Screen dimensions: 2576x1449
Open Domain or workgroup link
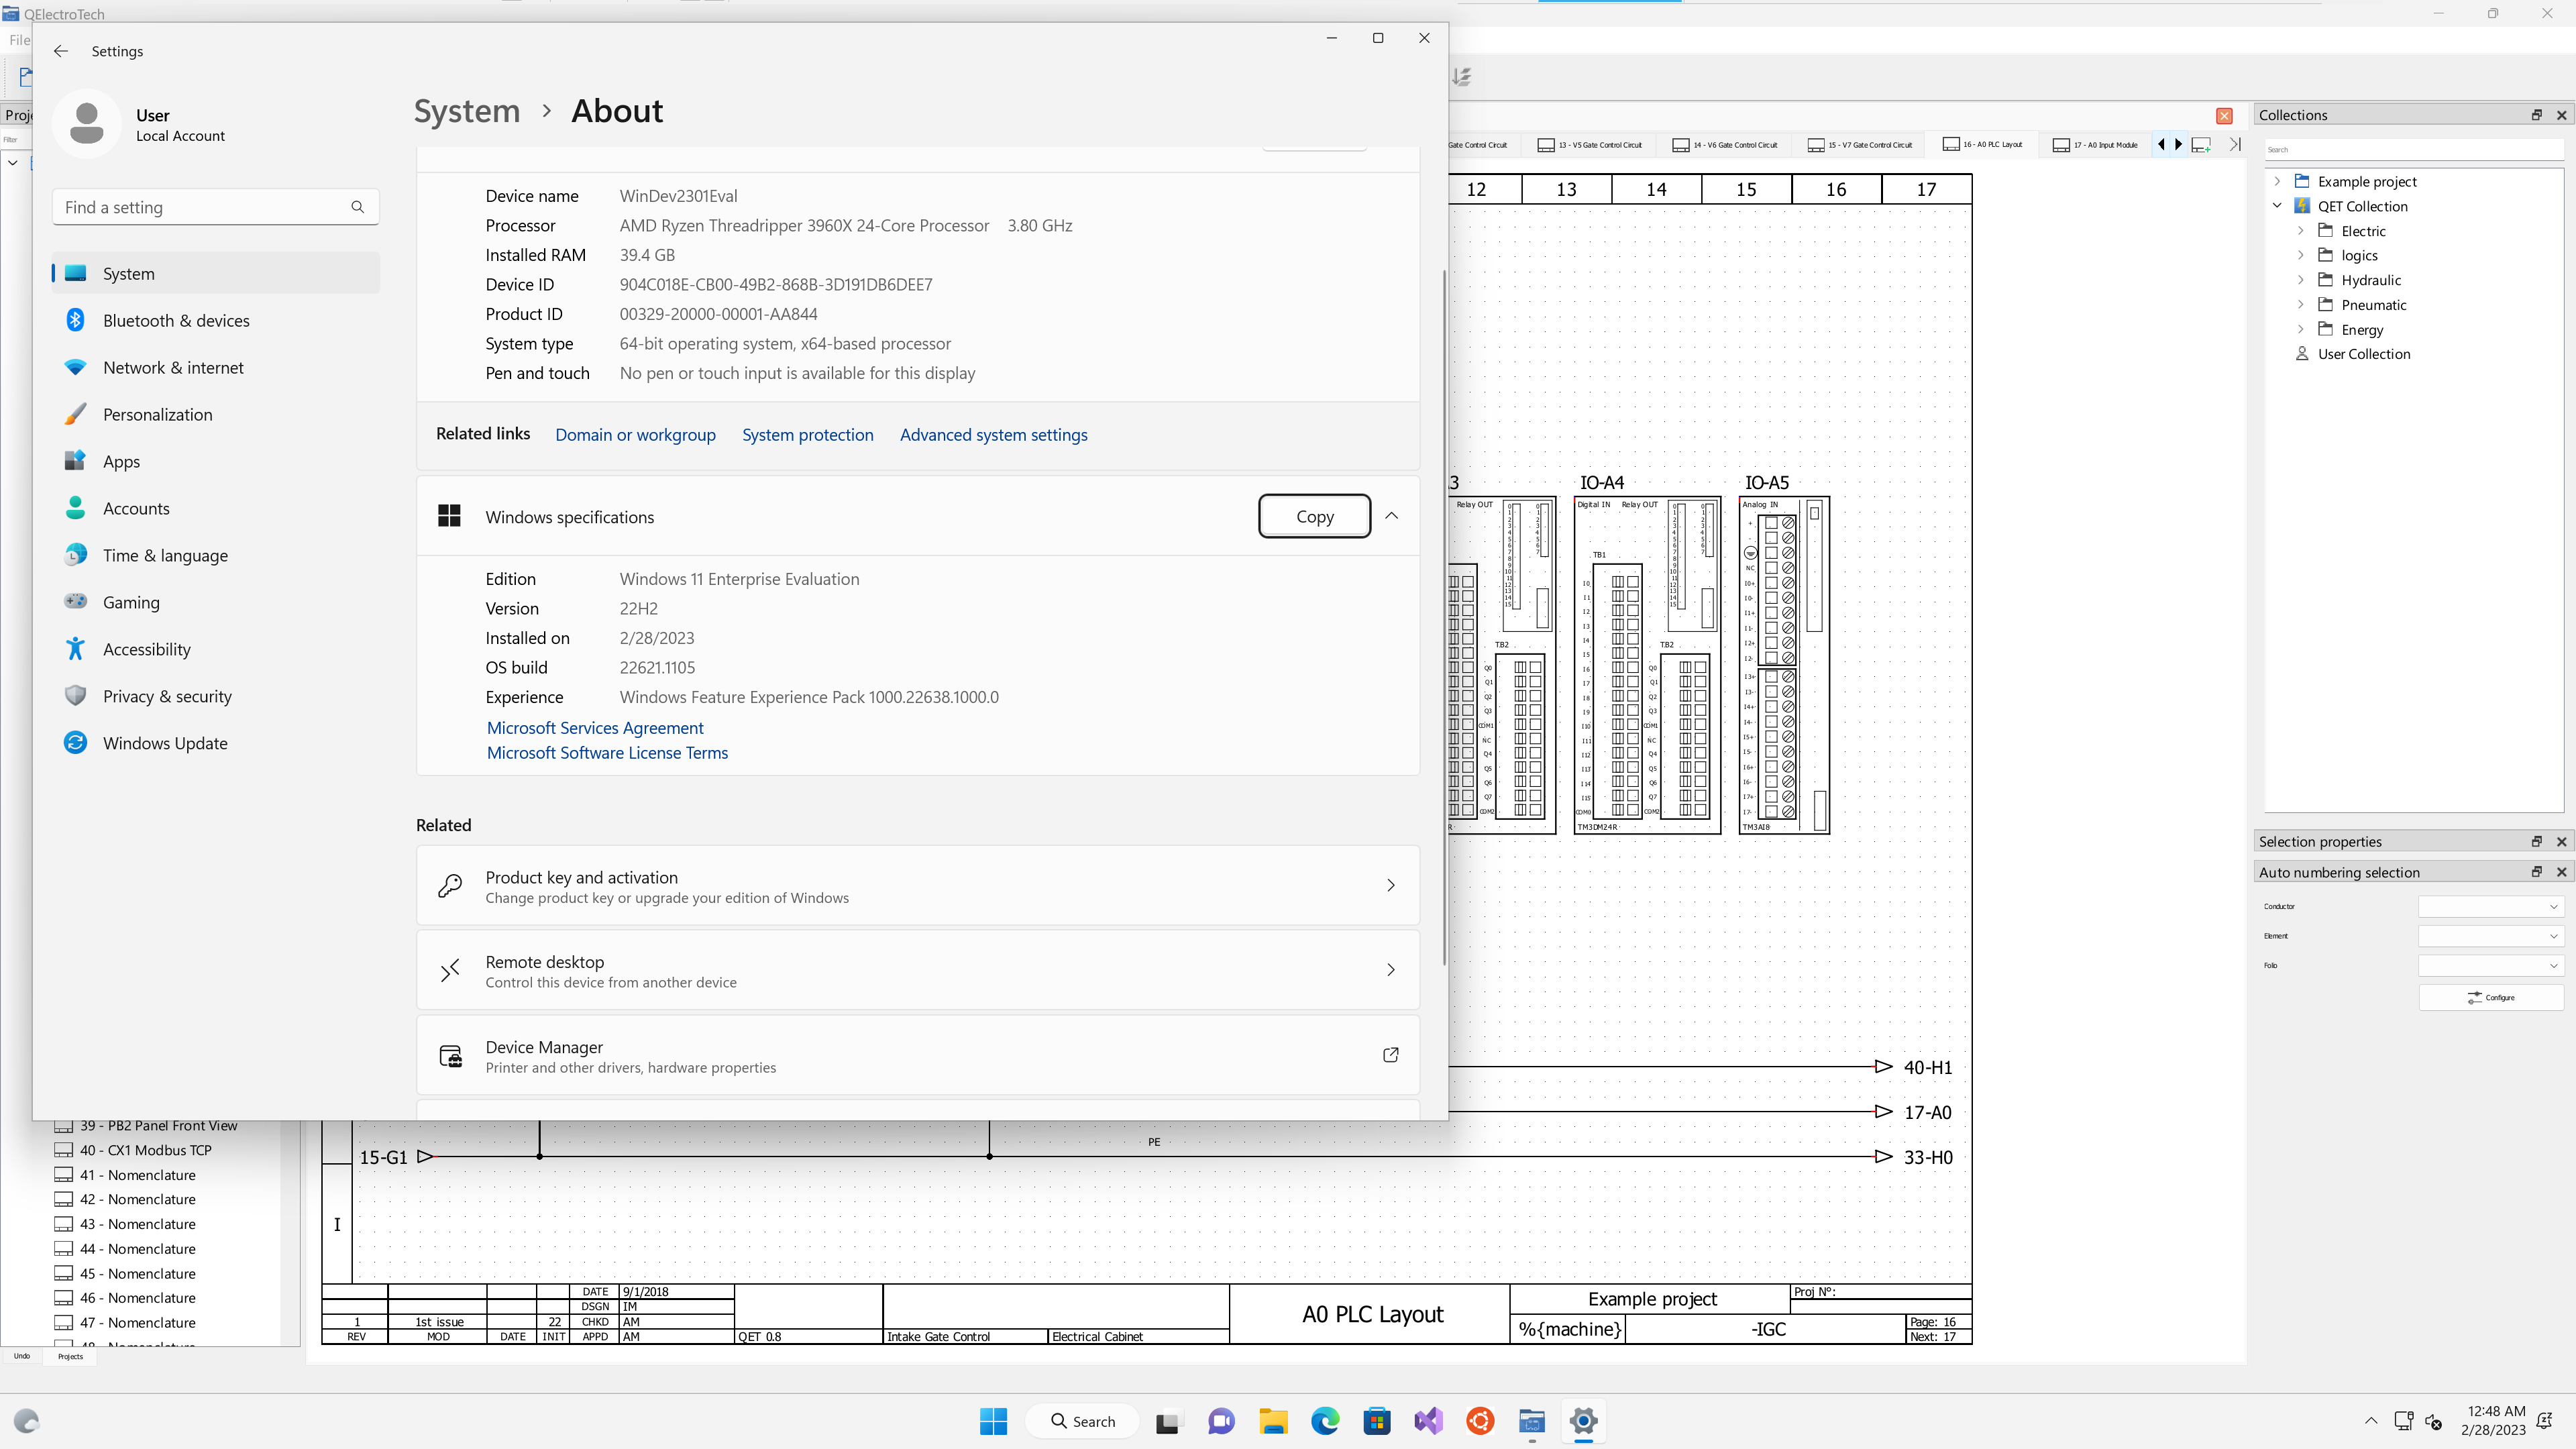pyautogui.click(x=635, y=434)
